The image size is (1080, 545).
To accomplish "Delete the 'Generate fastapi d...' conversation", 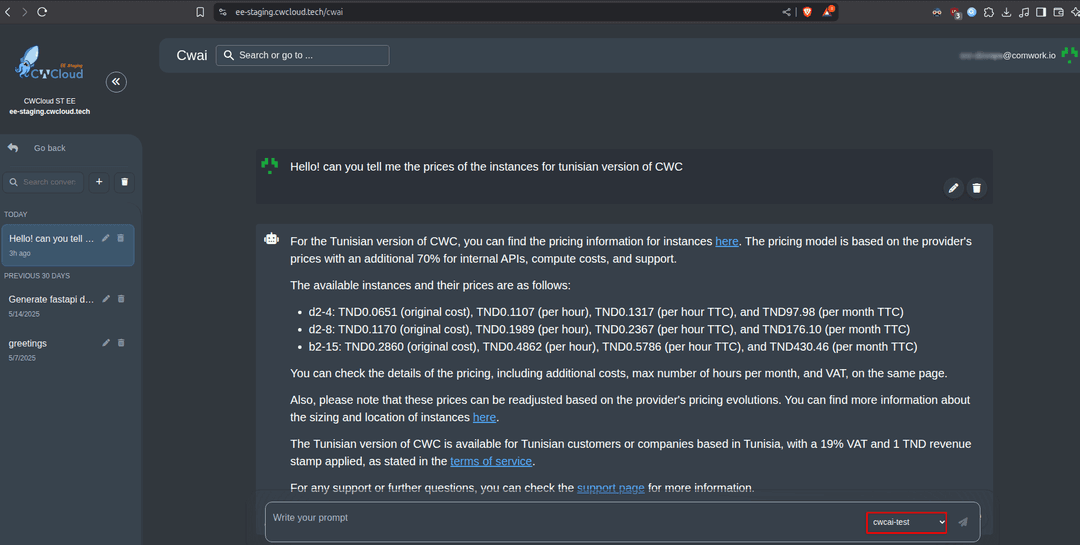I will pos(121,299).
